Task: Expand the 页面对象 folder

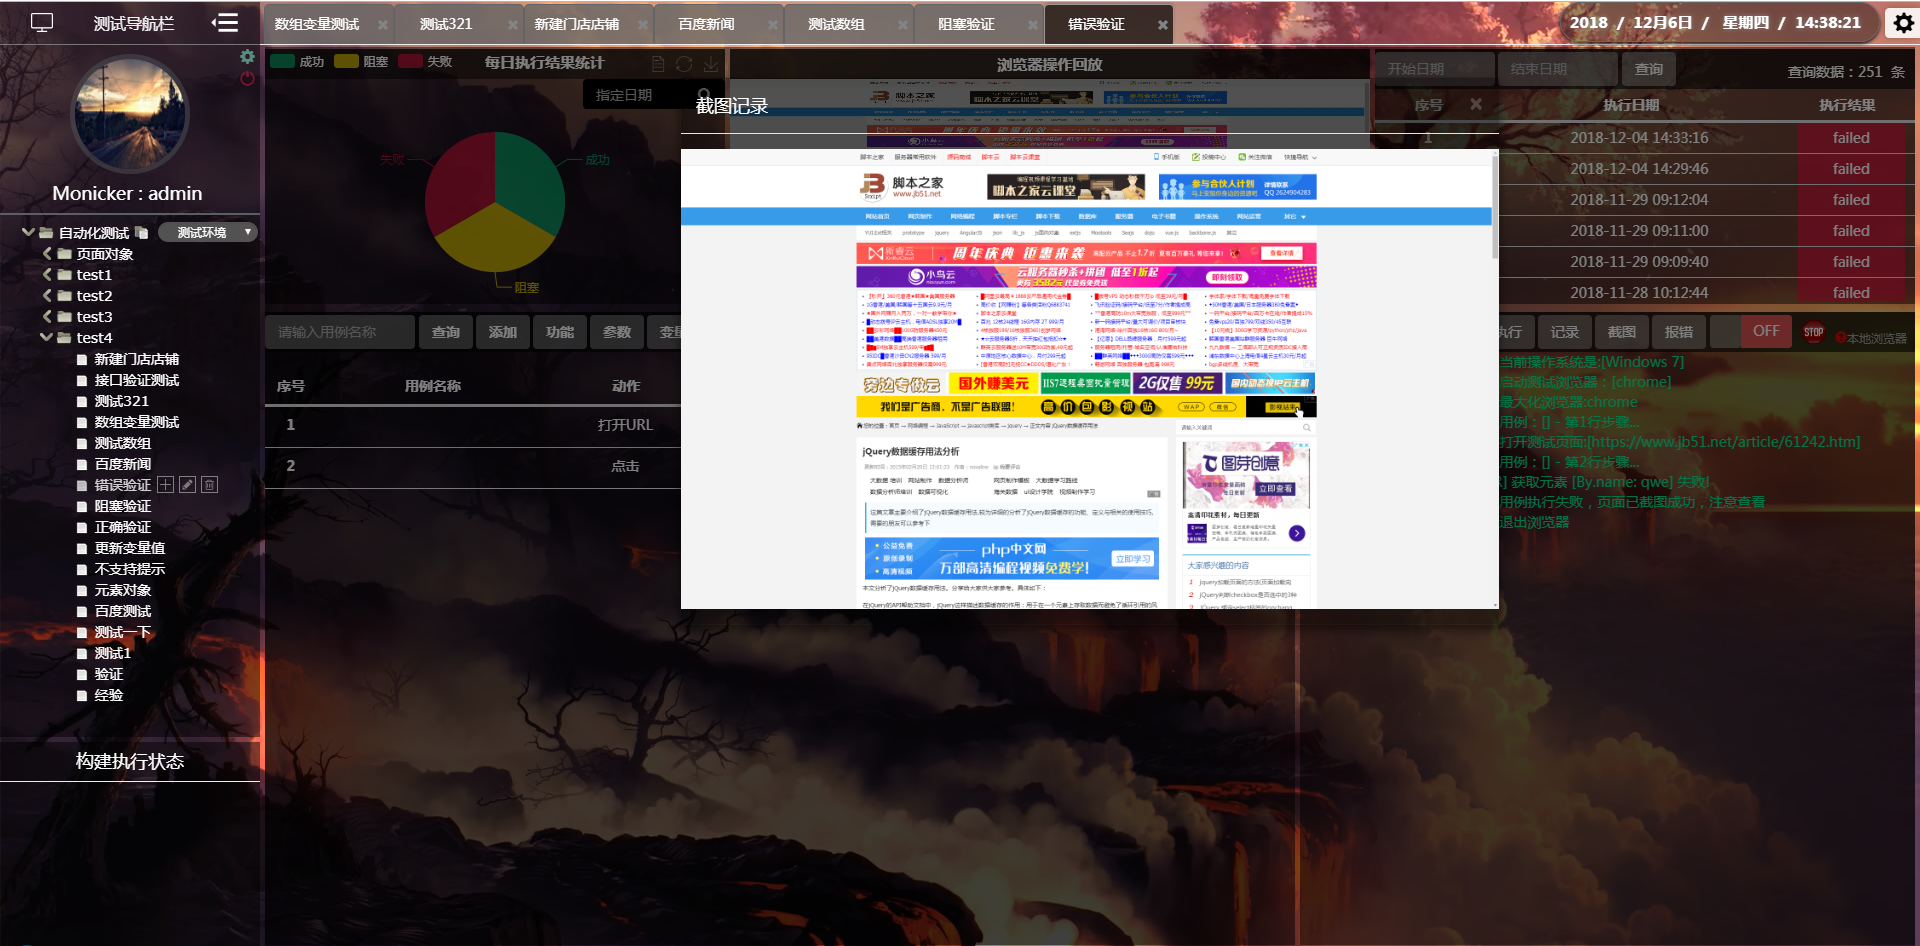Action: (x=47, y=254)
